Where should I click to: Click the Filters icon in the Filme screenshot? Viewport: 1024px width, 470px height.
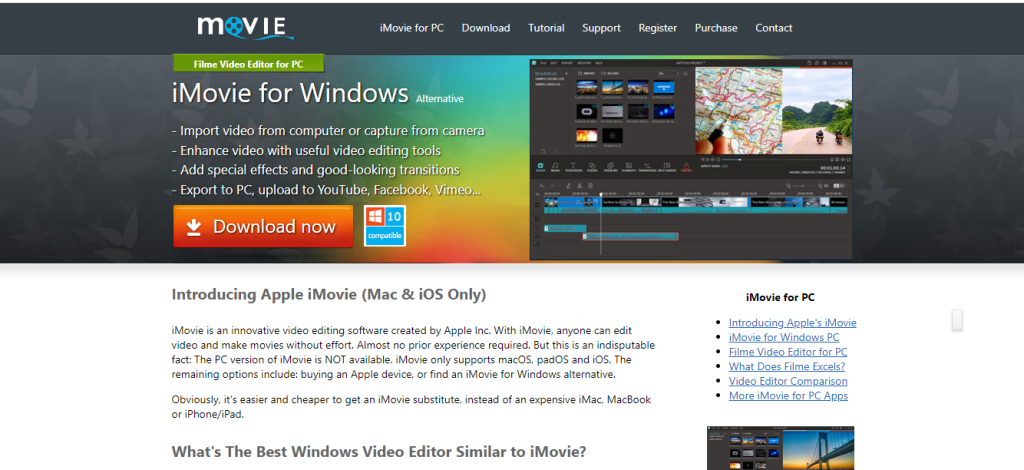pyautogui.click(x=592, y=168)
